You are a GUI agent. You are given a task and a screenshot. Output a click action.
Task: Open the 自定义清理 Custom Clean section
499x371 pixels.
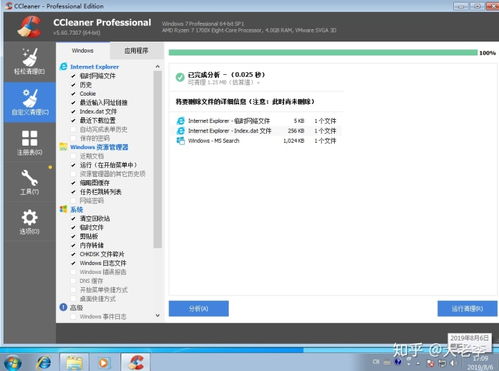pos(30,102)
